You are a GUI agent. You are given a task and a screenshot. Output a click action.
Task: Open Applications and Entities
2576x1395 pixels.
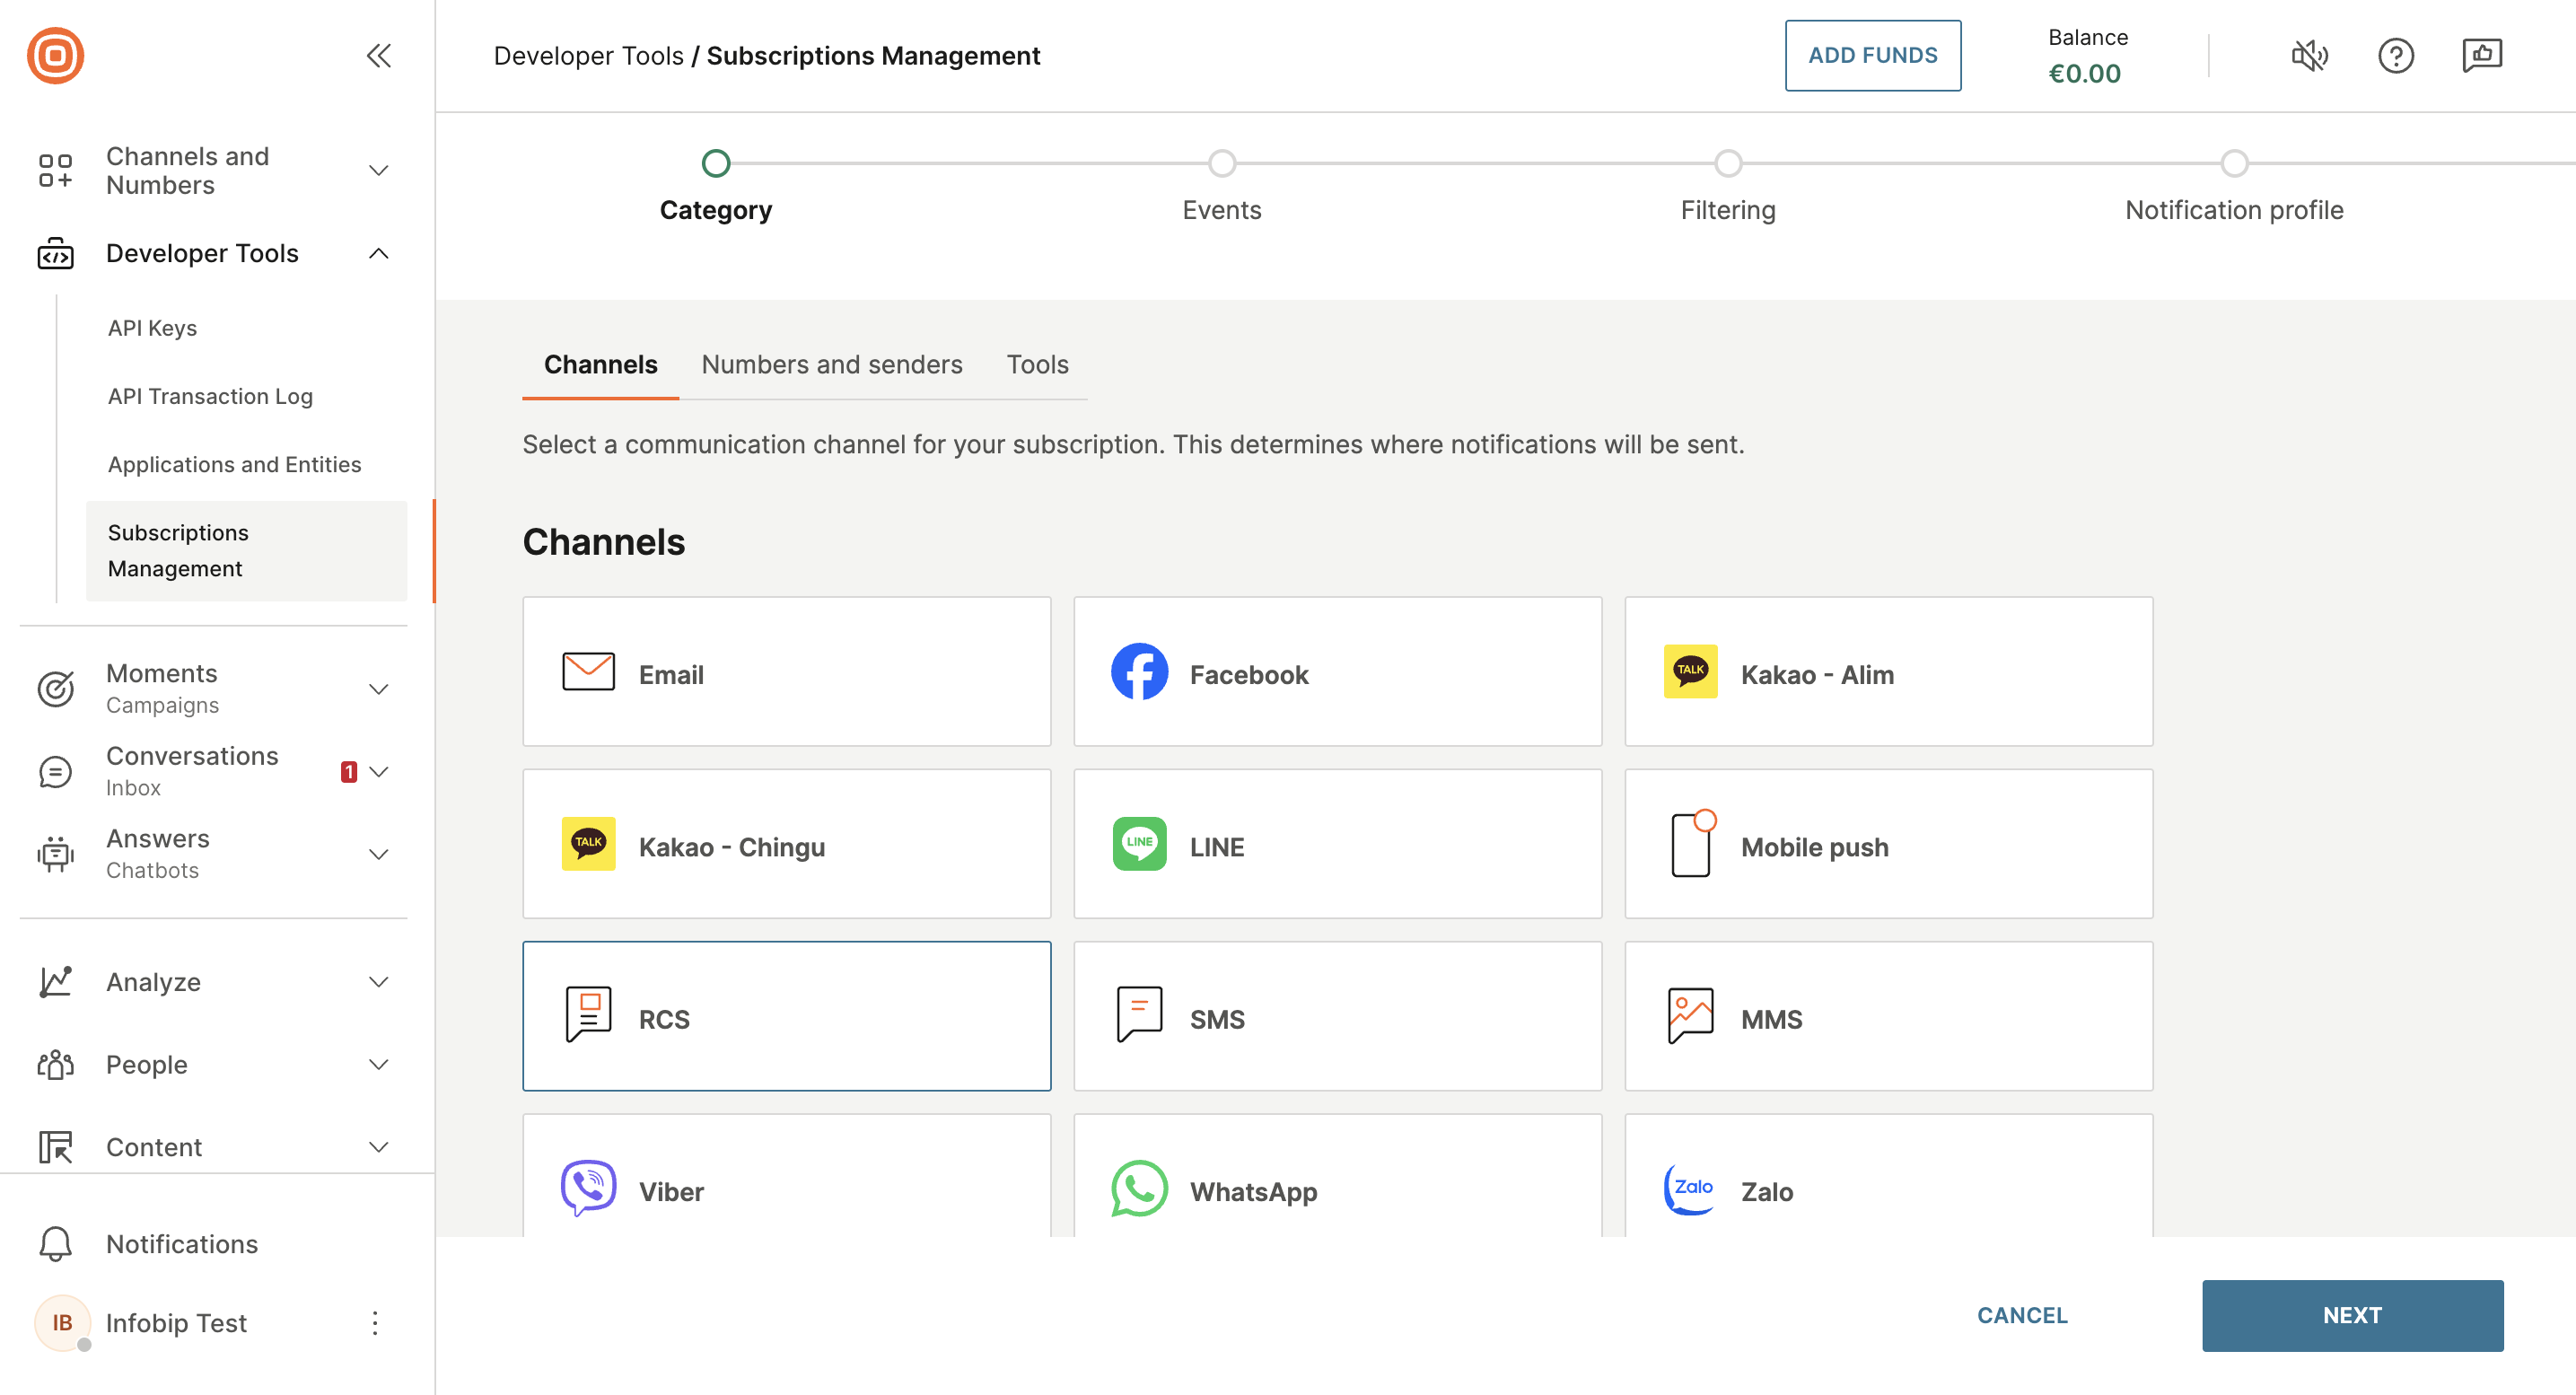click(234, 464)
